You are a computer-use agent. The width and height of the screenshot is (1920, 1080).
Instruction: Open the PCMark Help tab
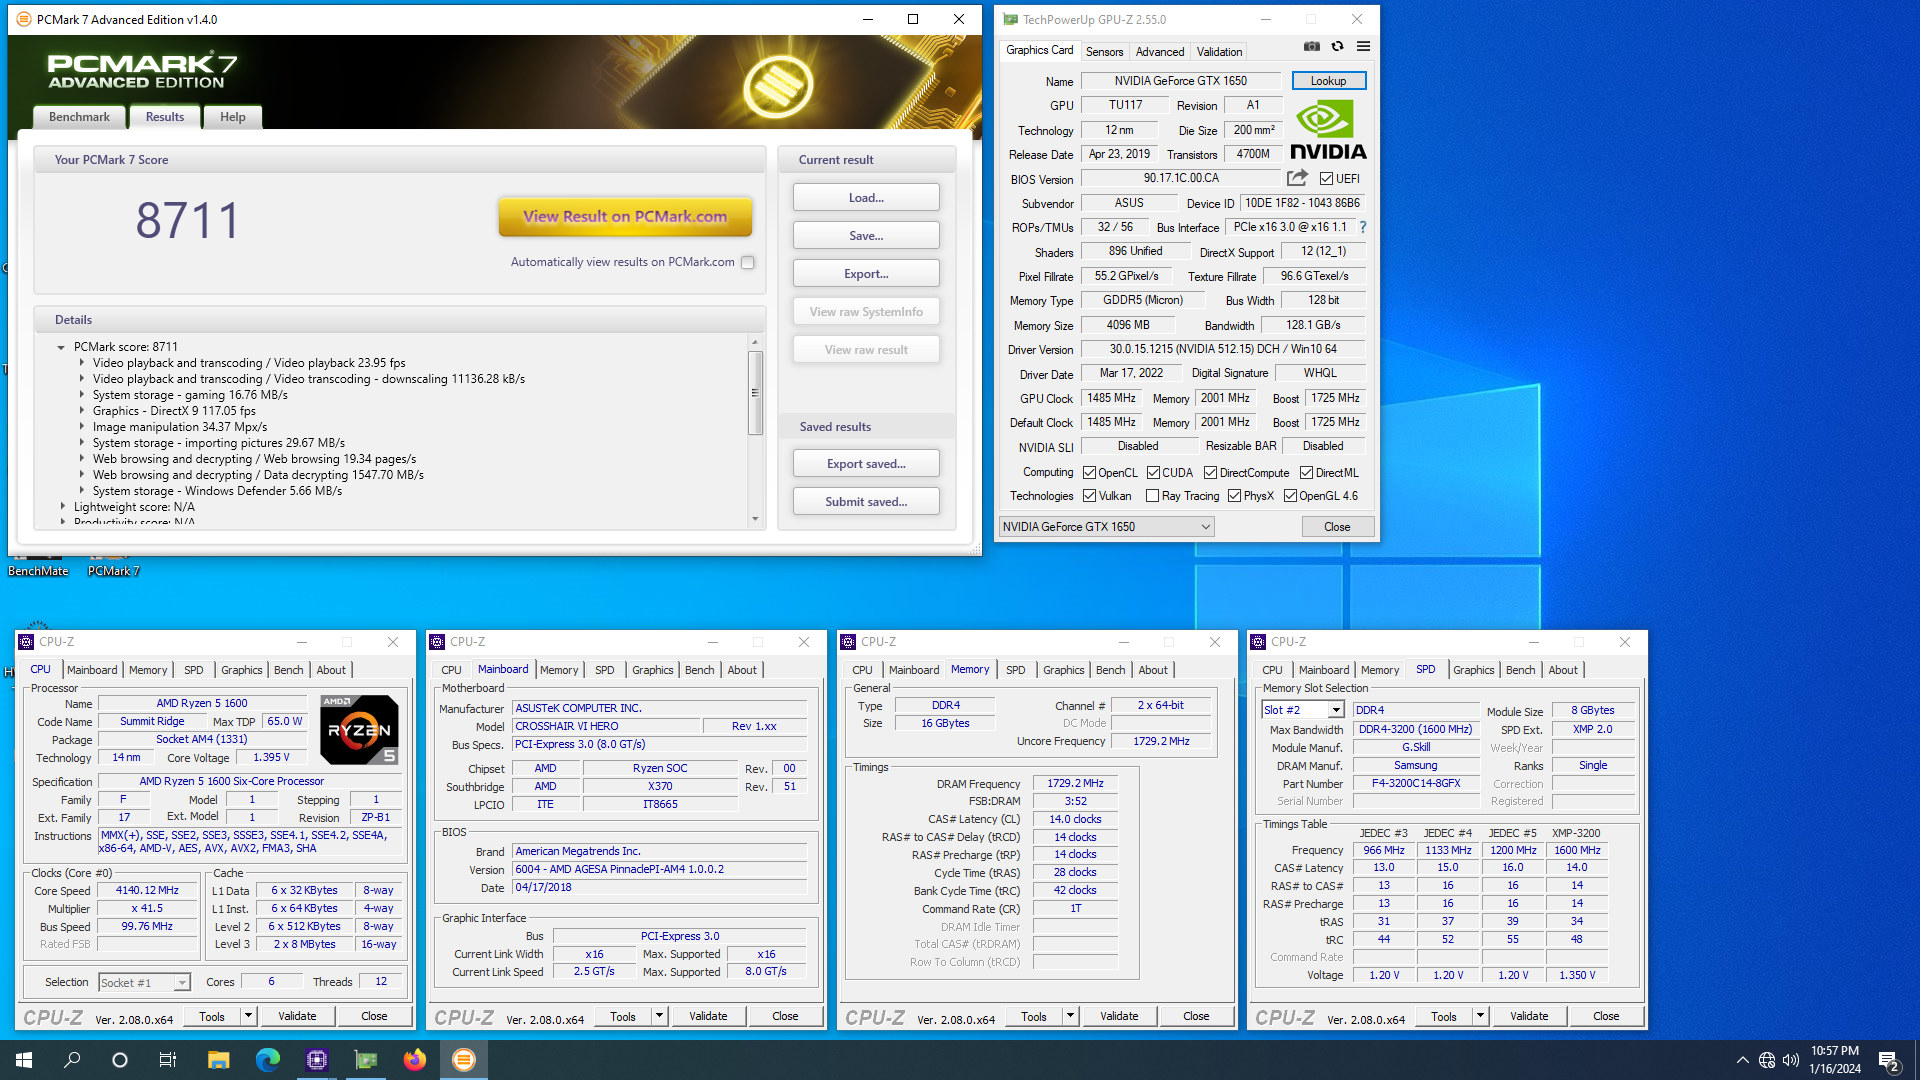click(233, 117)
